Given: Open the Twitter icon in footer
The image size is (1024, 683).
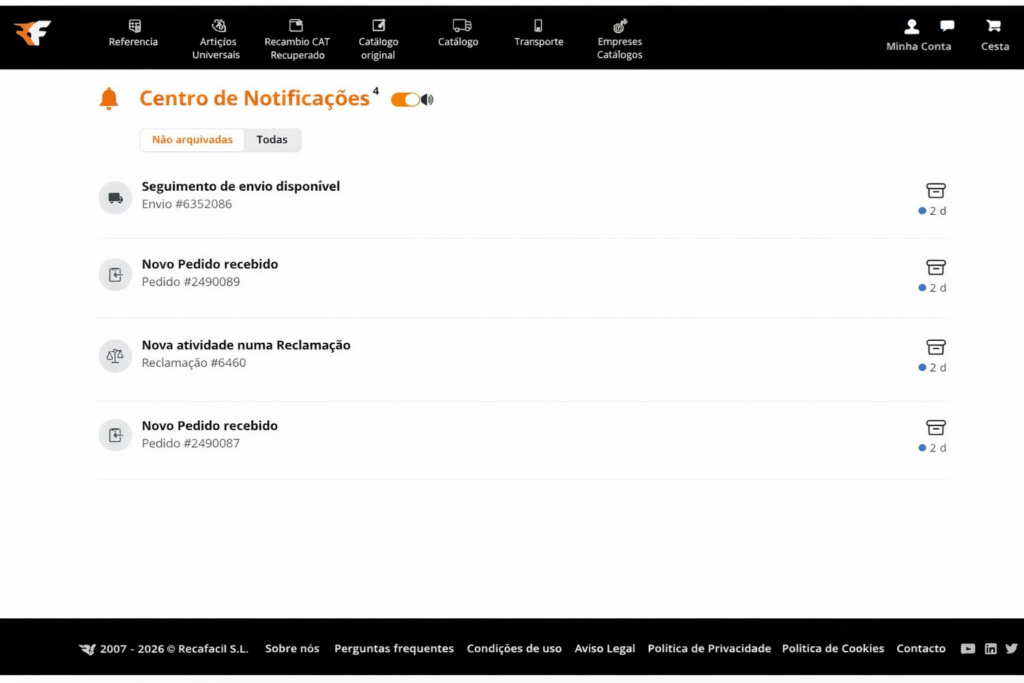Looking at the screenshot, I should (1011, 649).
